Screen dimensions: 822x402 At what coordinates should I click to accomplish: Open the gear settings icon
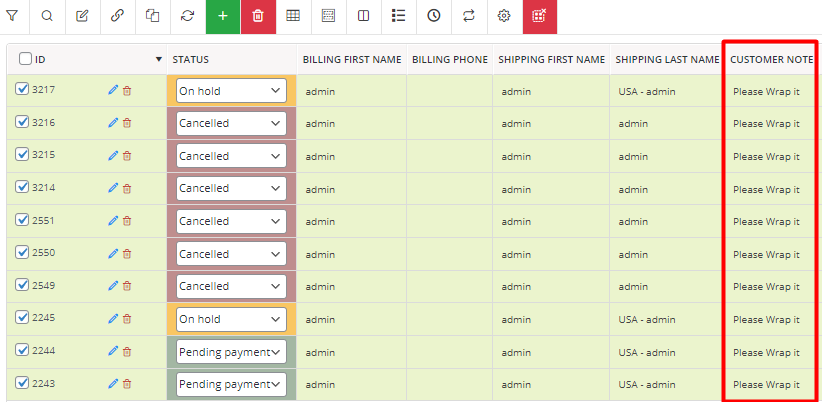point(504,16)
